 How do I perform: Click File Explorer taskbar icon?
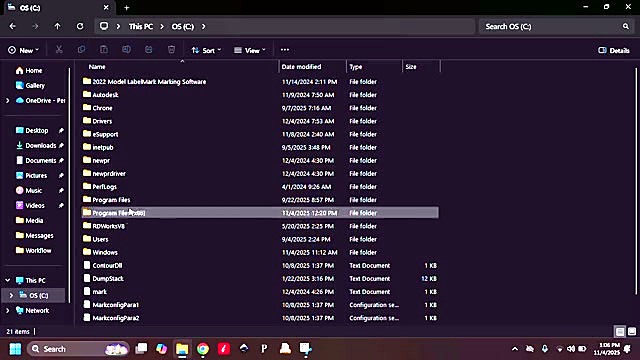(x=182, y=349)
